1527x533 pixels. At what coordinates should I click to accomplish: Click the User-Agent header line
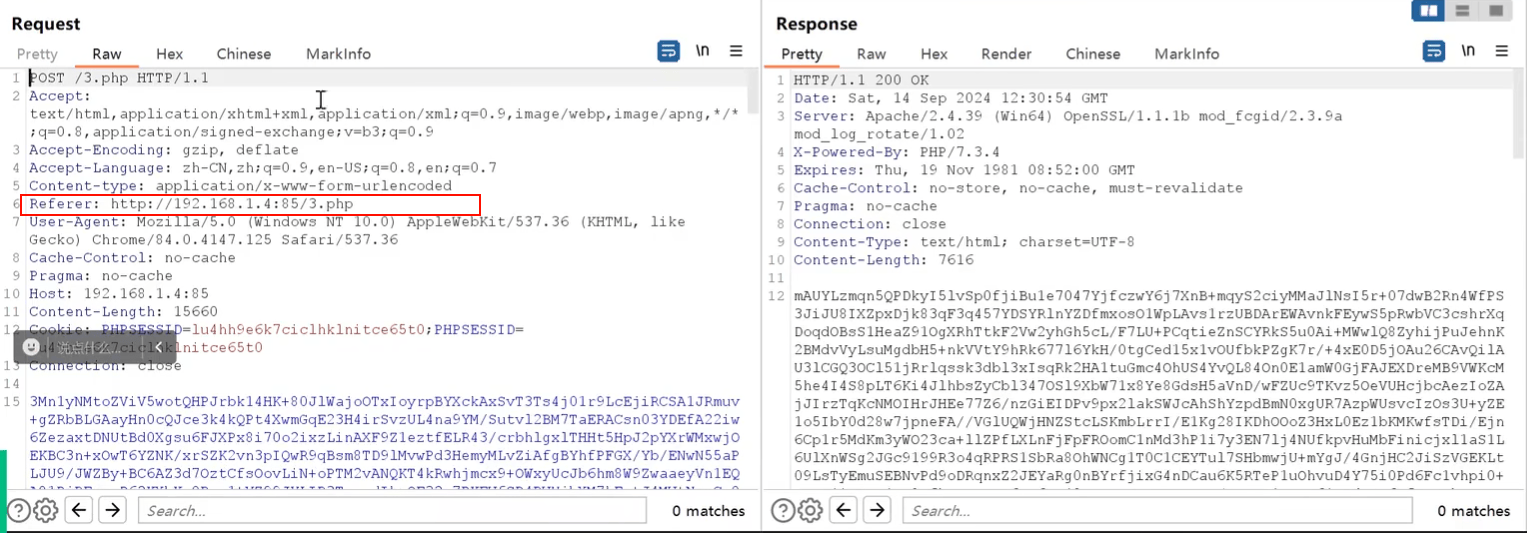[x=357, y=231]
